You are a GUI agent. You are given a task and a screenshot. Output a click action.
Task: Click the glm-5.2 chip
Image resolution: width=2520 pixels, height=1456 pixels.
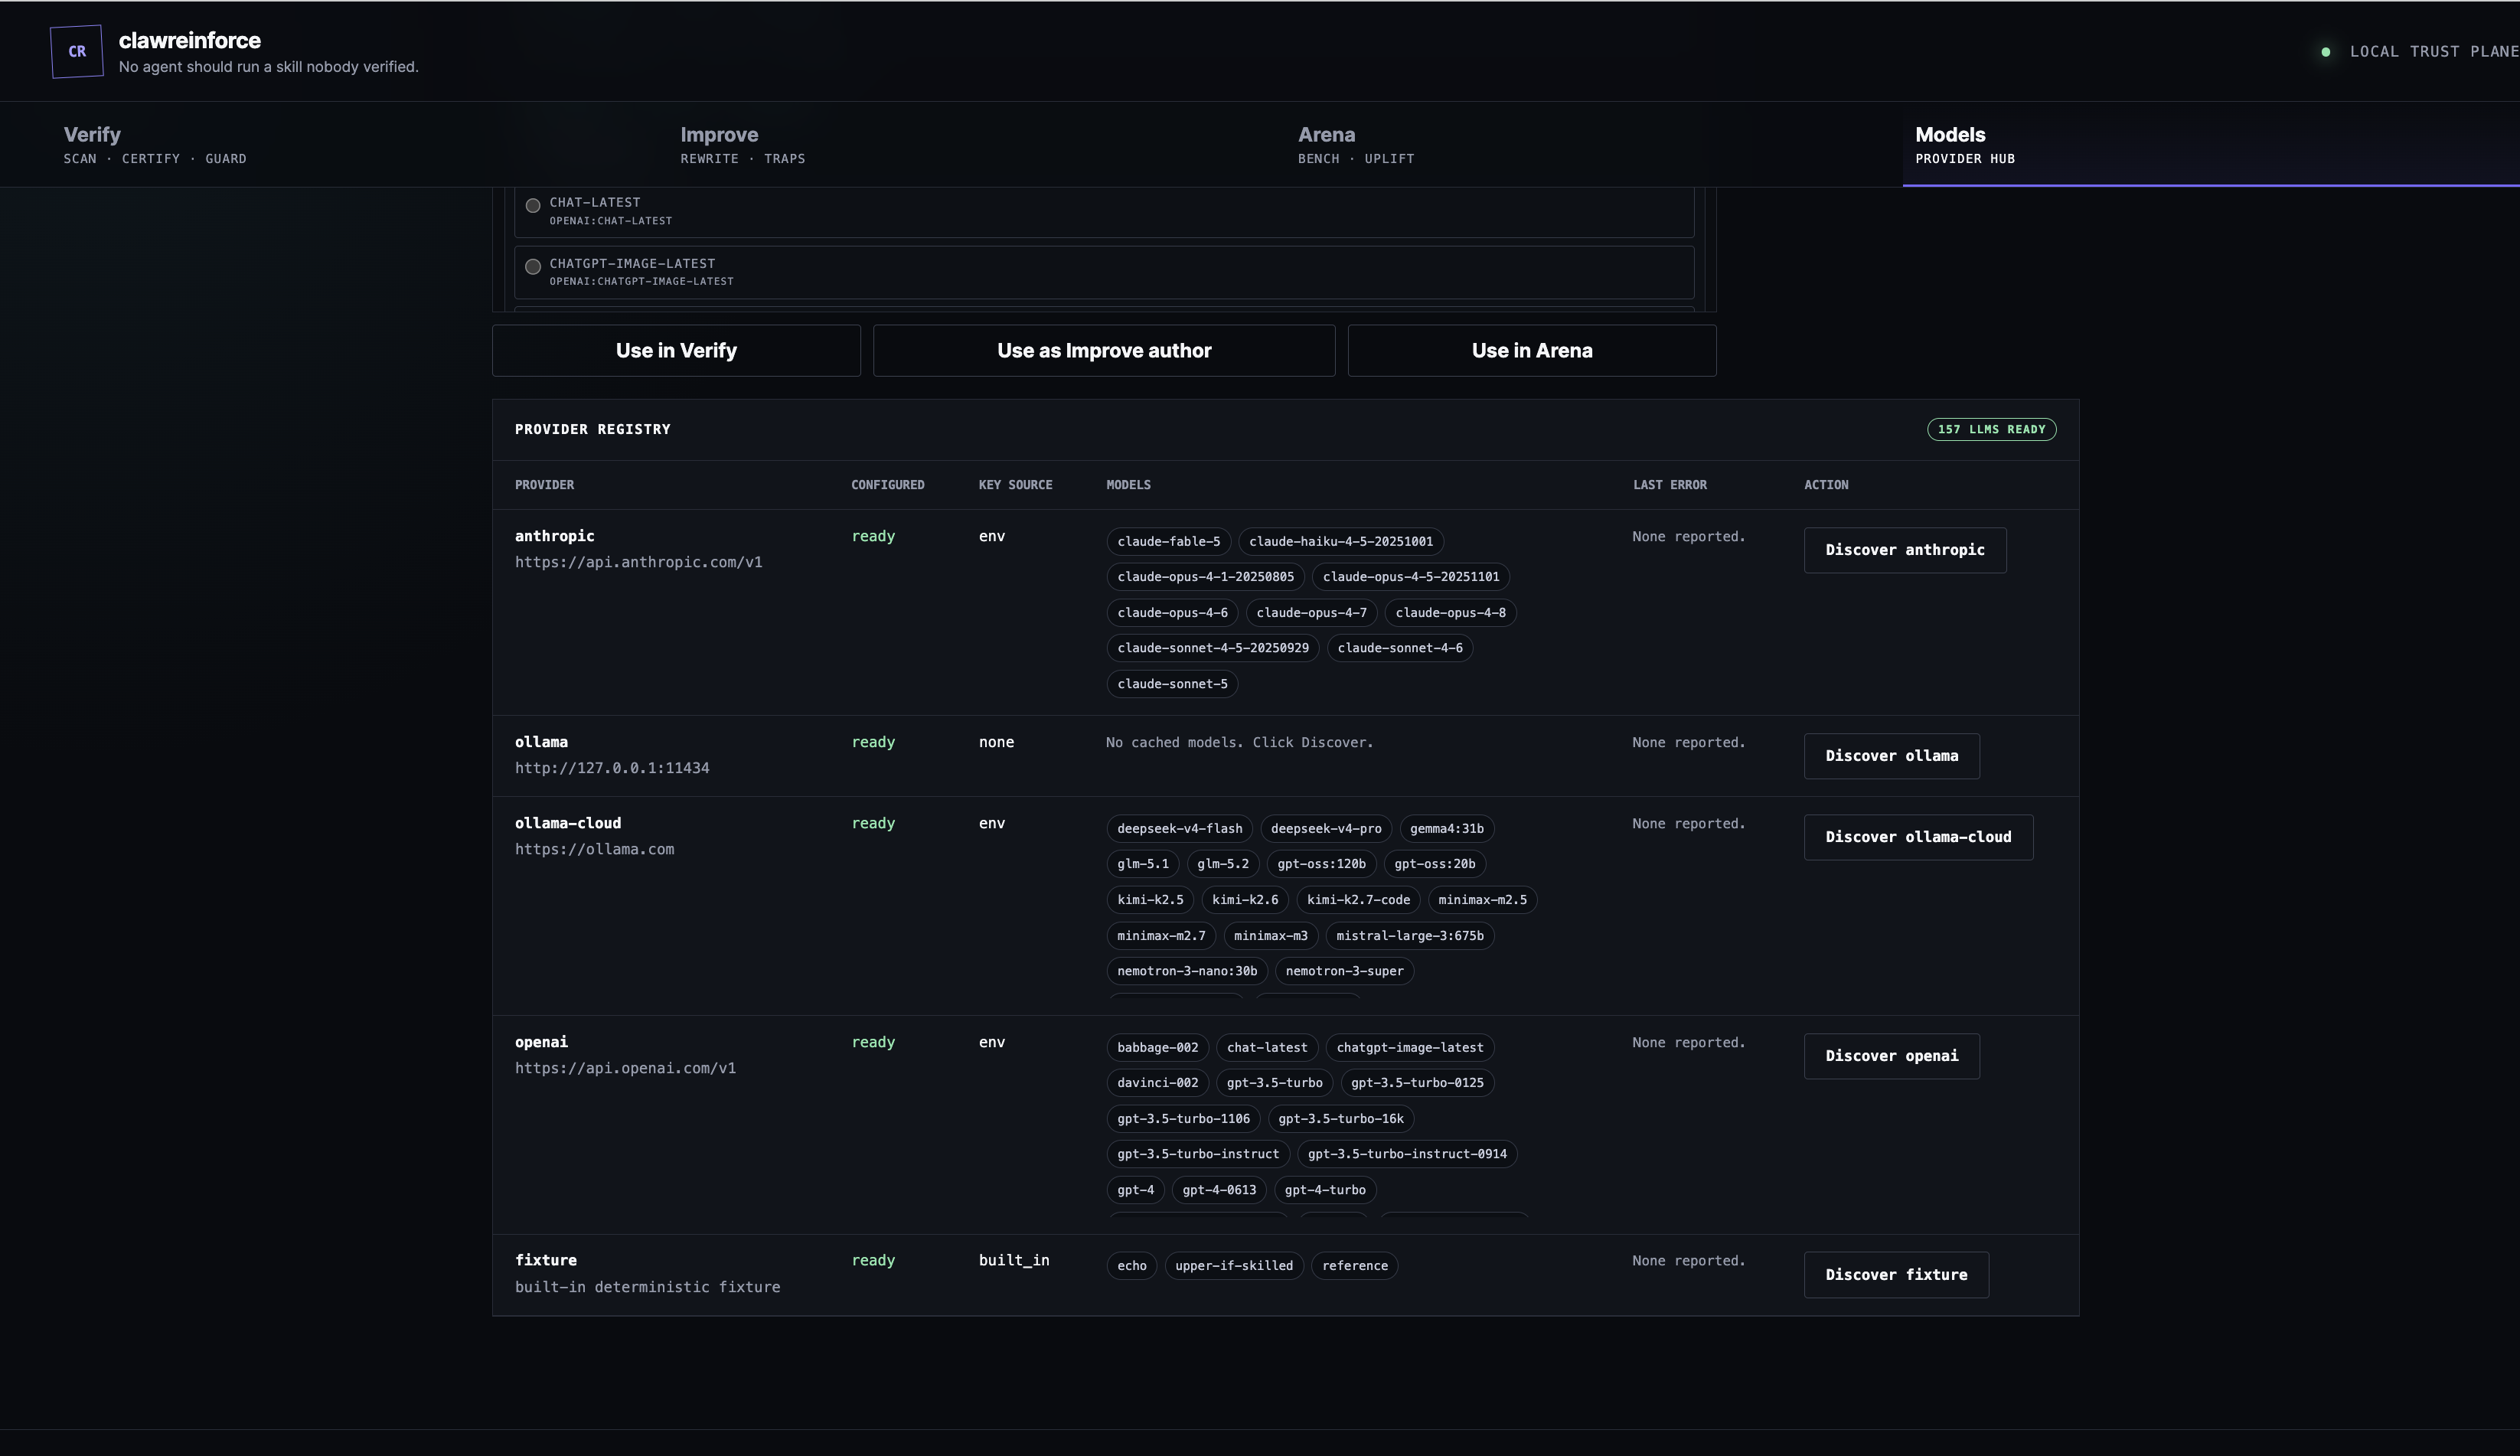(x=1223, y=864)
